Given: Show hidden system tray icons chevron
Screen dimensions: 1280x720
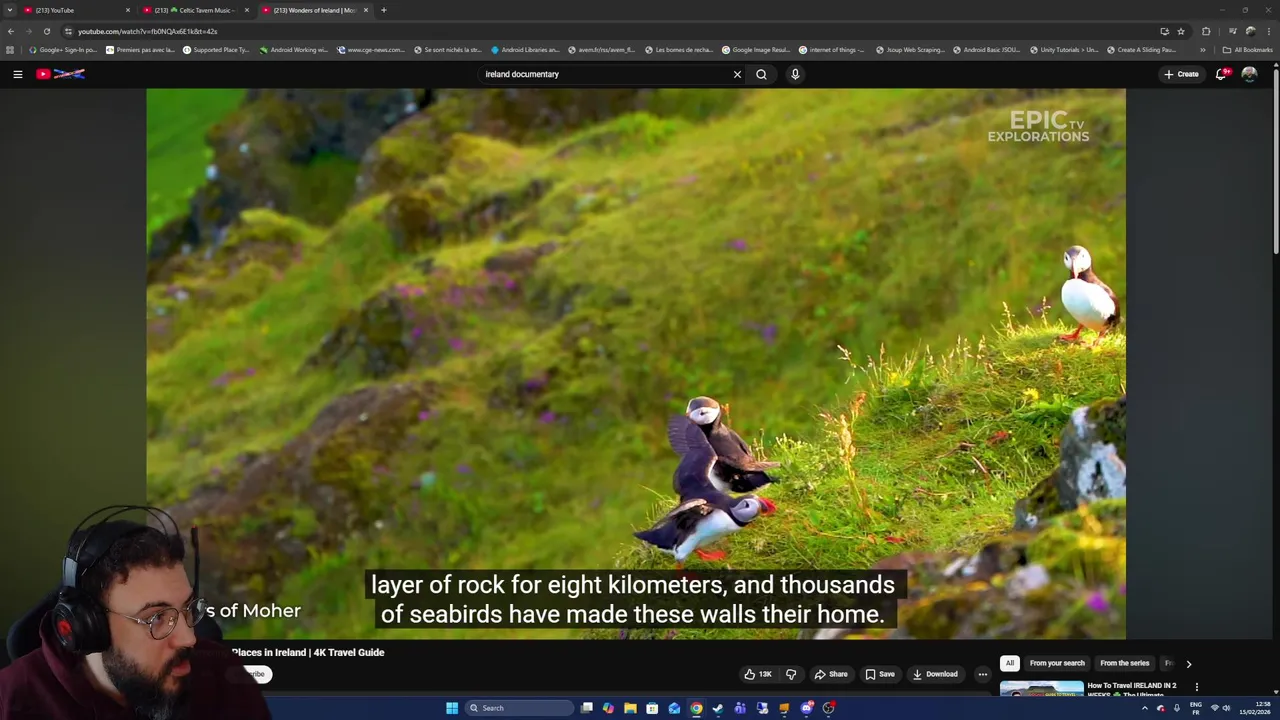Looking at the screenshot, I should pos(1145,708).
